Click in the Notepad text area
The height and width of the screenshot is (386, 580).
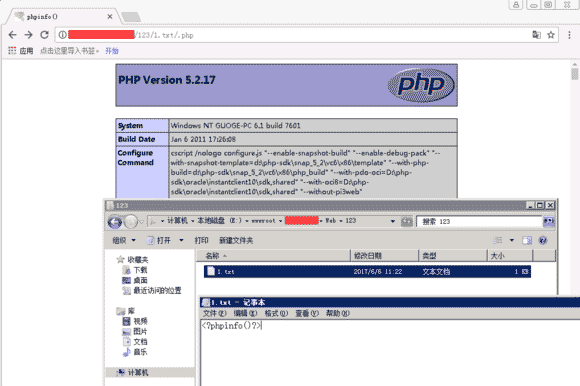click(390, 353)
